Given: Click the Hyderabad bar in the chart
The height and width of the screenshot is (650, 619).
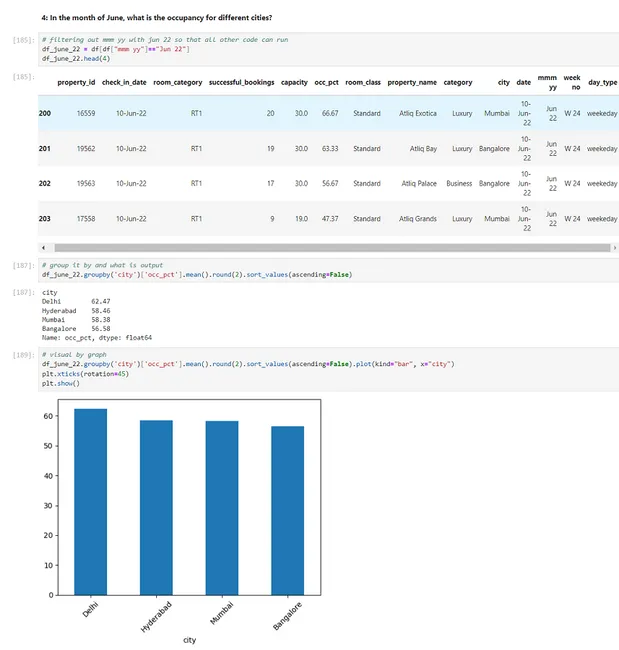Looking at the screenshot, I should (x=156, y=508).
